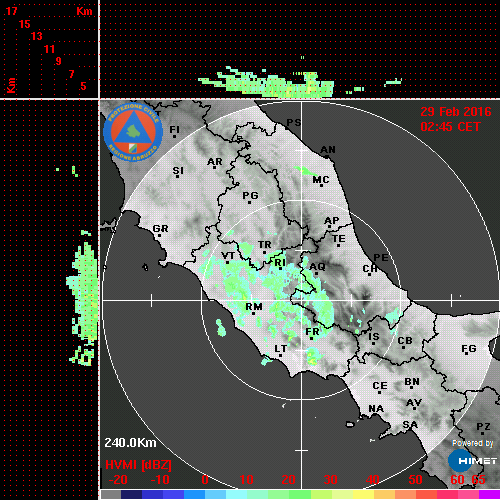Viewport: 500px width, 500px height.
Task: Click the date text 29 Feb 2016
Action: [x=456, y=112]
